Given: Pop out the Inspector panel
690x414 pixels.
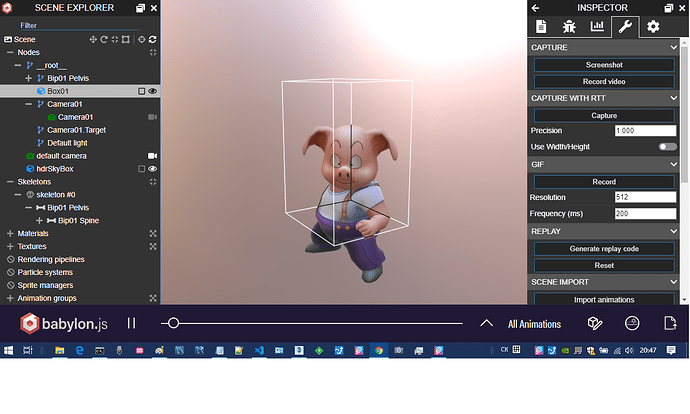Looking at the screenshot, I should click(x=669, y=8).
